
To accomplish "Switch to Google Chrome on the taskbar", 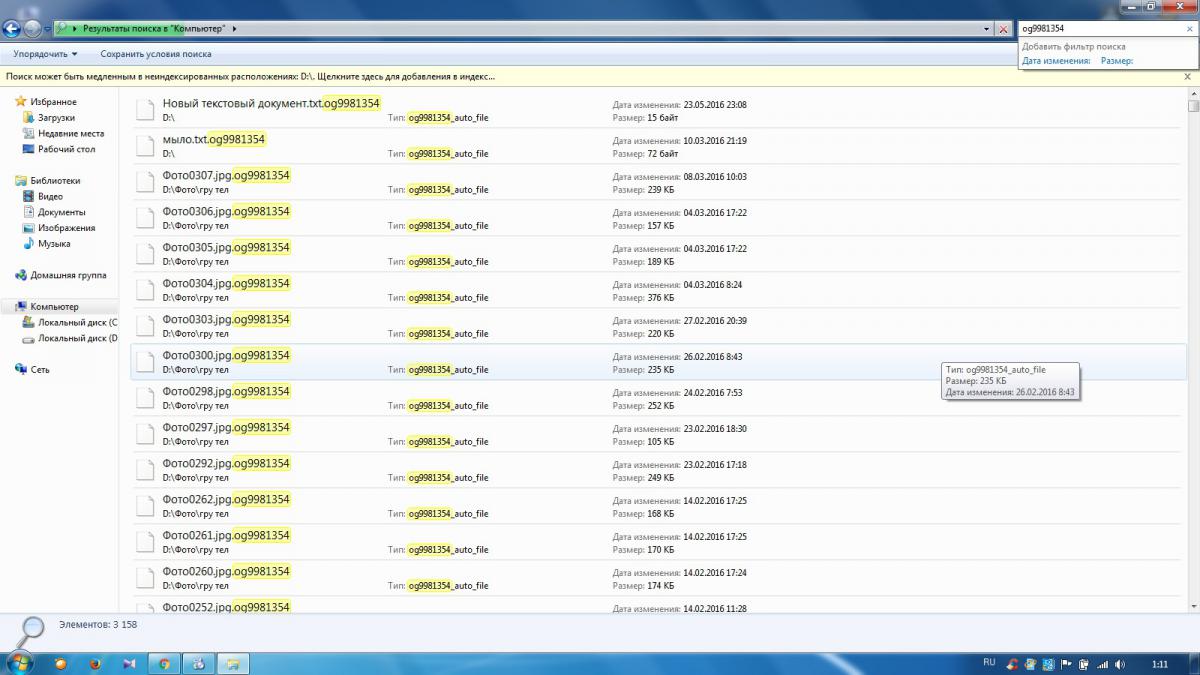I will (x=163, y=663).
